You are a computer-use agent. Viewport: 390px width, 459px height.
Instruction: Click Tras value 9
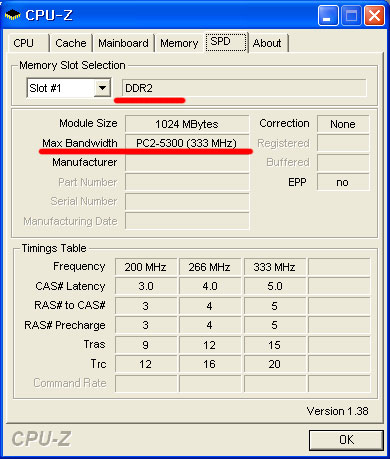[x=146, y=345]
